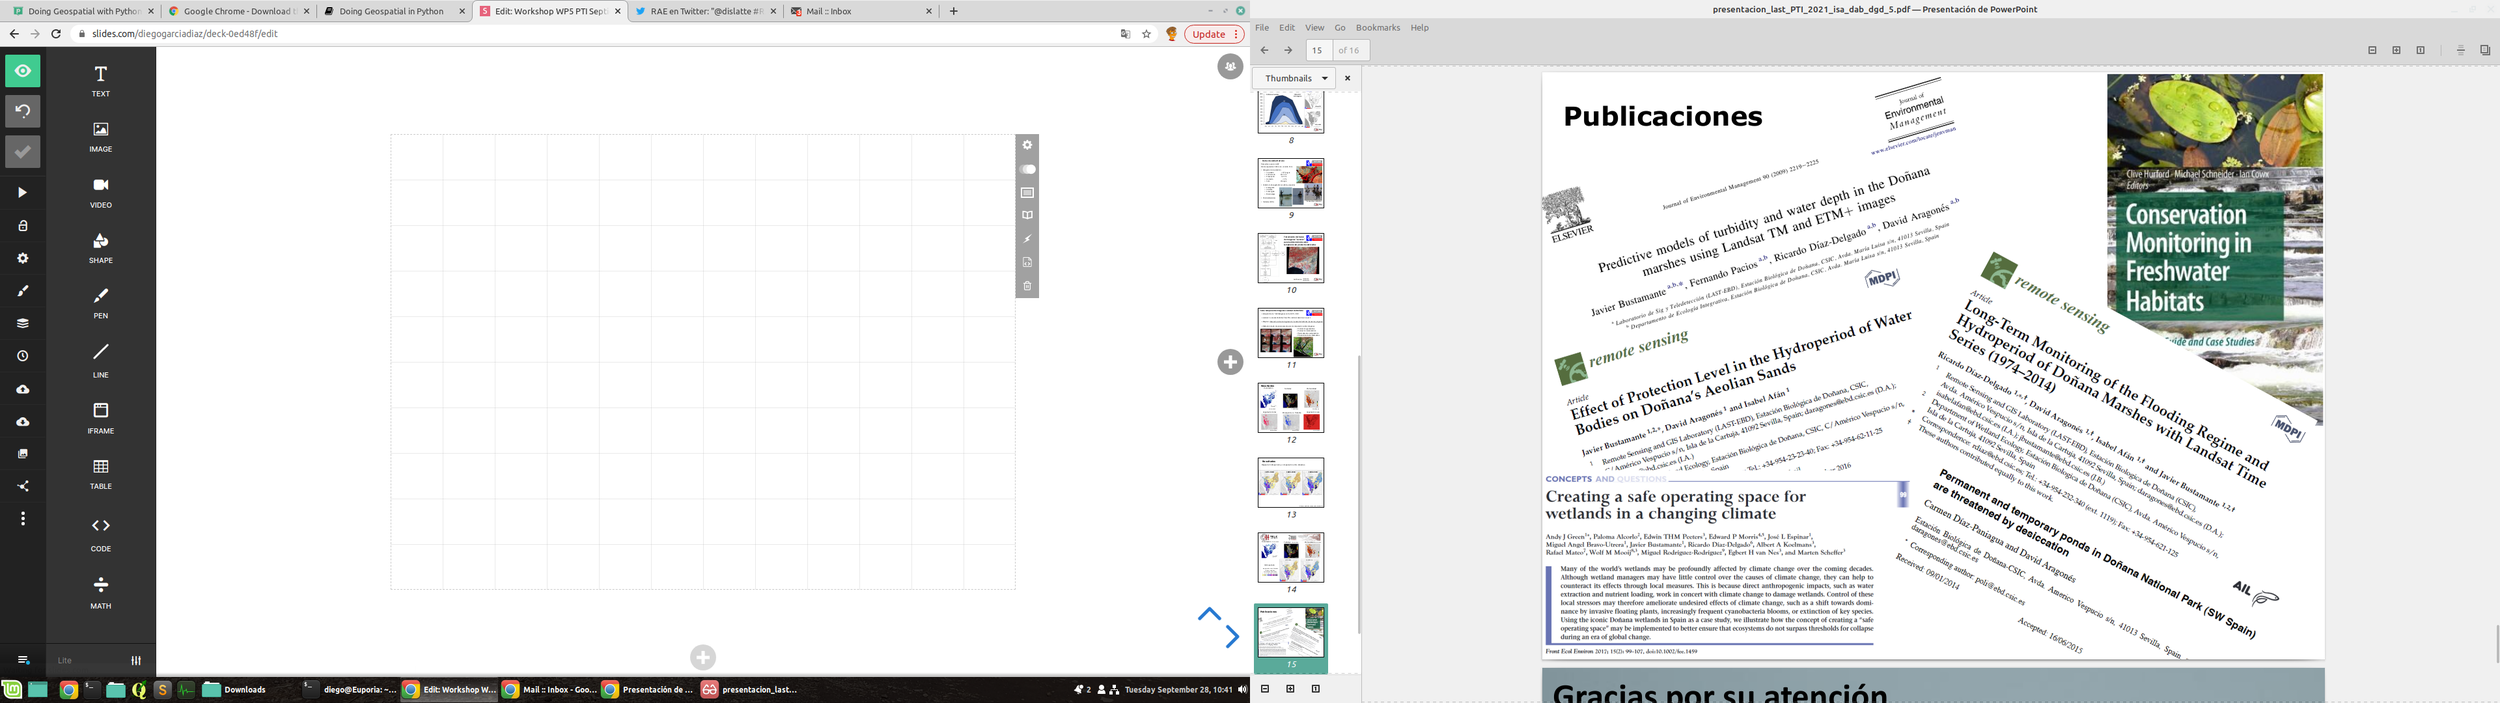Image resolution: width=2500 pixels, height=703 pixels.
Task: Reload the page in Chrome
Action: tap(56, 34)
